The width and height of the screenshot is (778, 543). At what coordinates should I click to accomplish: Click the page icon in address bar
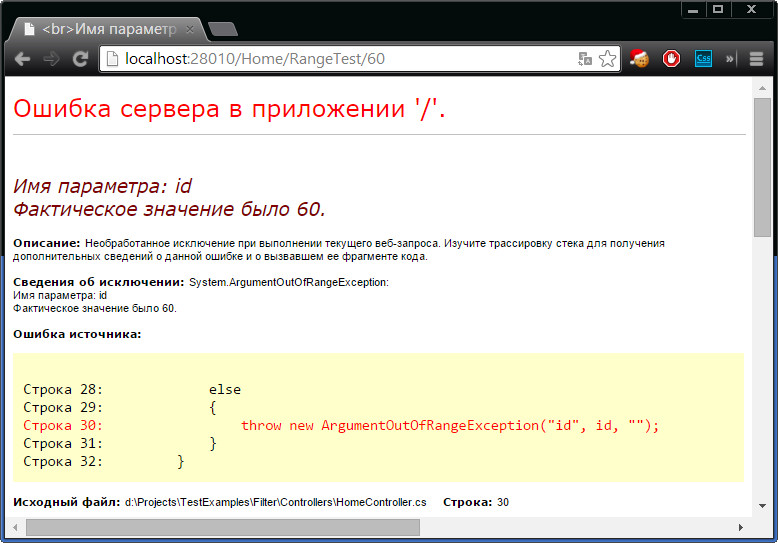pyautogui.click(x=113, y=59)
